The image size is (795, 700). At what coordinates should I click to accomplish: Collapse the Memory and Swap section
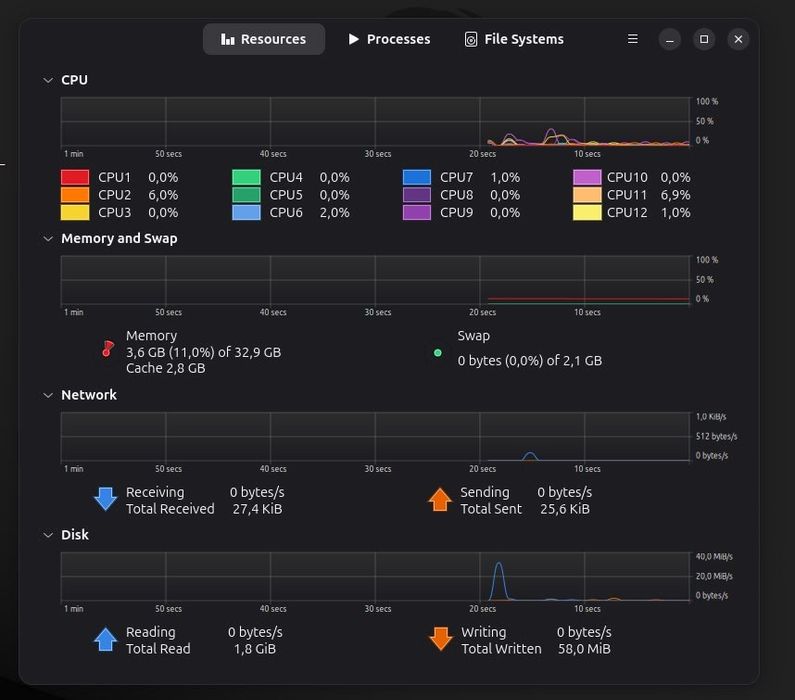pos(48,239)
